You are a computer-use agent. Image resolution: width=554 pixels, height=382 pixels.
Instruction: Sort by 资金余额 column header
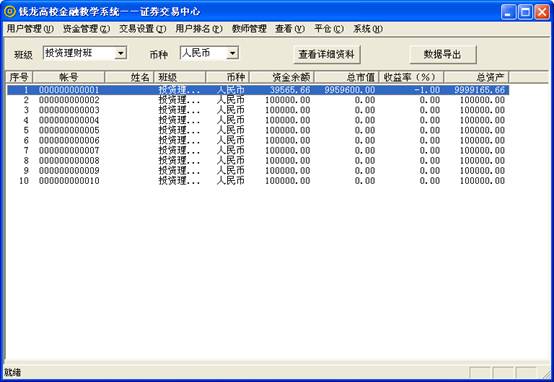[x=282, y=77]
